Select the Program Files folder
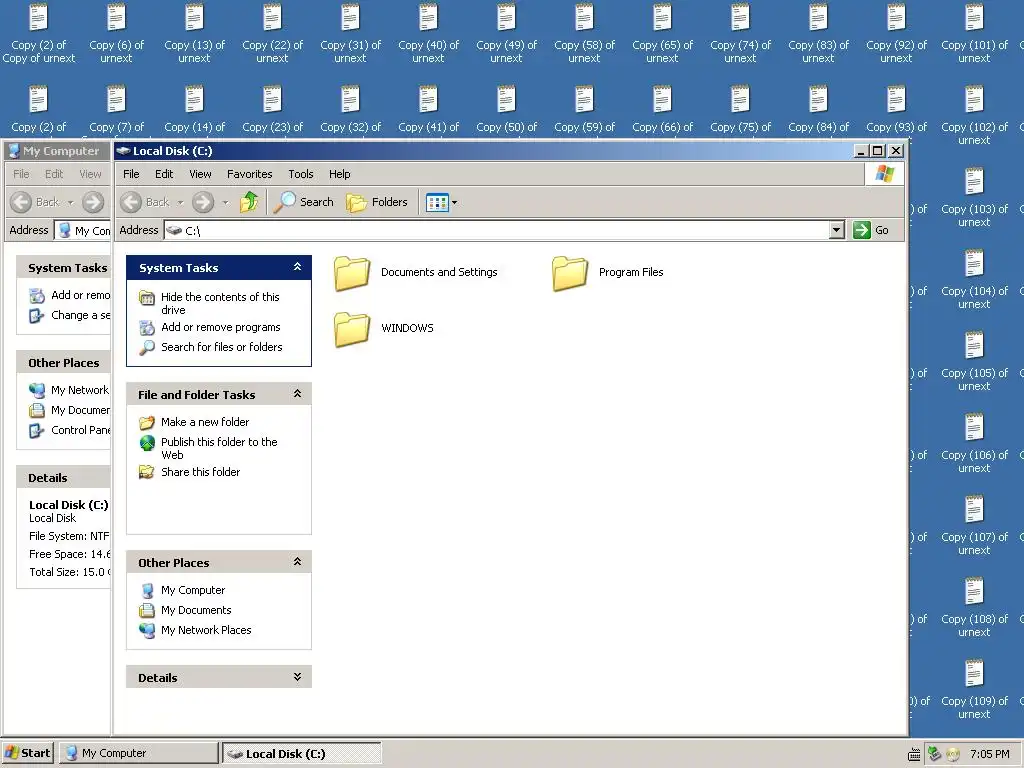The image size is (1024, 768). point(608,272)
